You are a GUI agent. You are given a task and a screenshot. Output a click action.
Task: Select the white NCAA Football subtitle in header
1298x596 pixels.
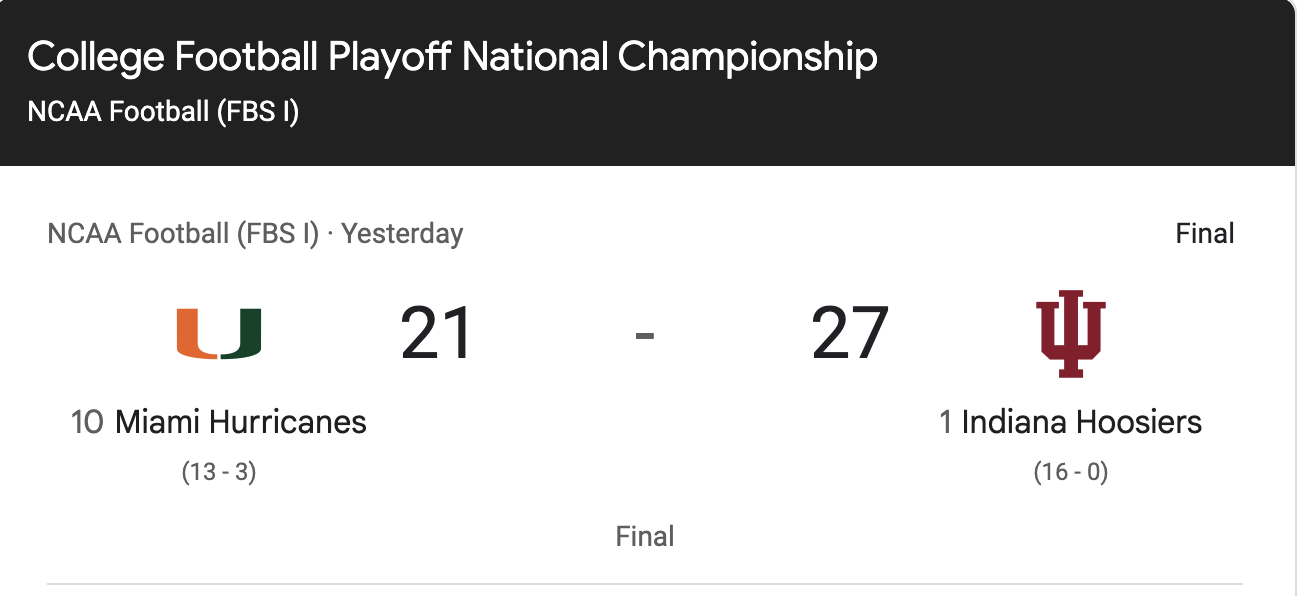[163, 111]
